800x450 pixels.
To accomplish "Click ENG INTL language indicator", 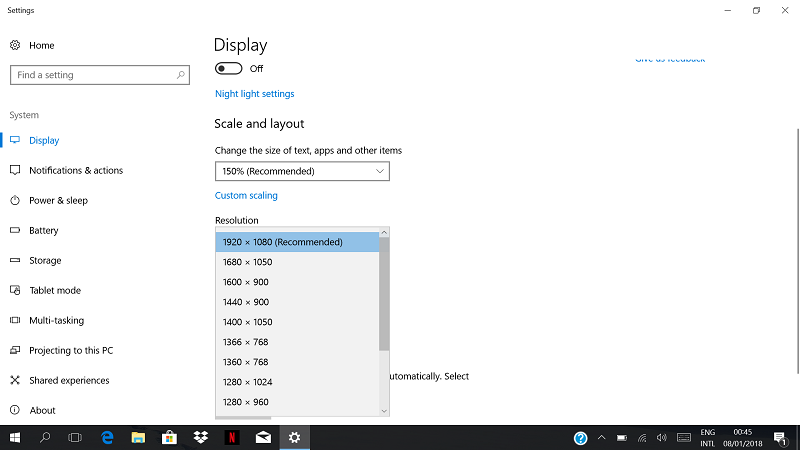I will [707, 438].
